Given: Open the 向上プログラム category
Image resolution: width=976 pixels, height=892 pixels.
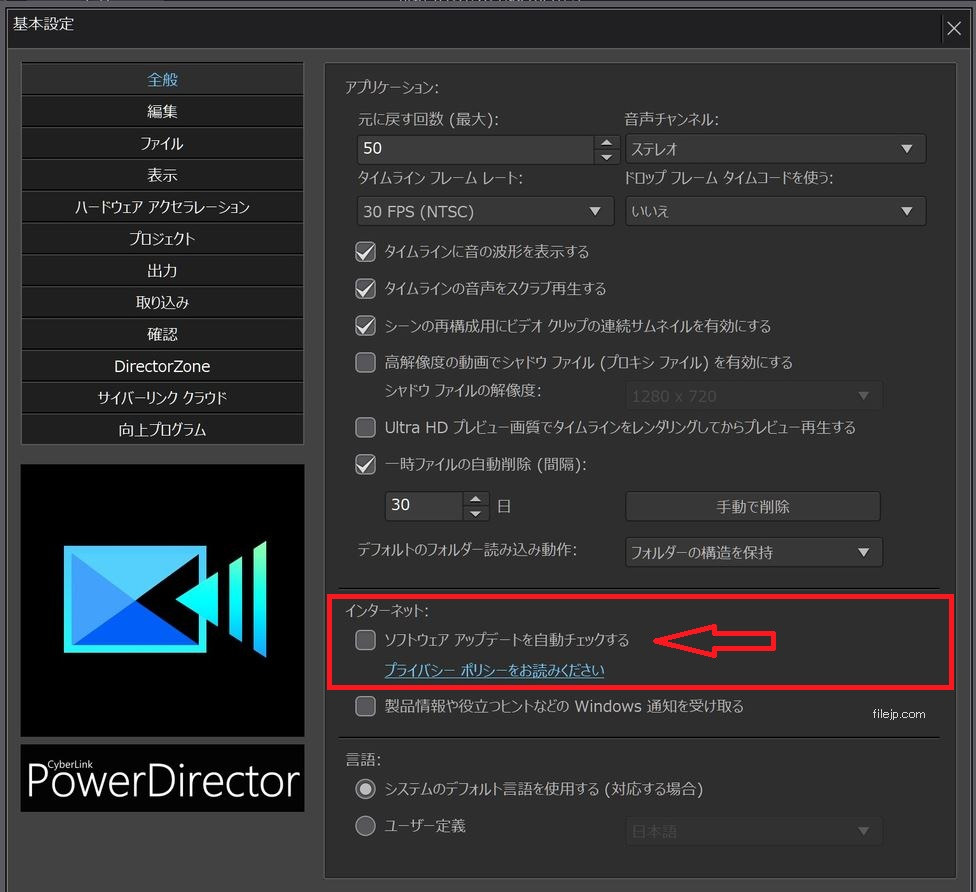Looking at the screenshot, I should tap(162, 430).
